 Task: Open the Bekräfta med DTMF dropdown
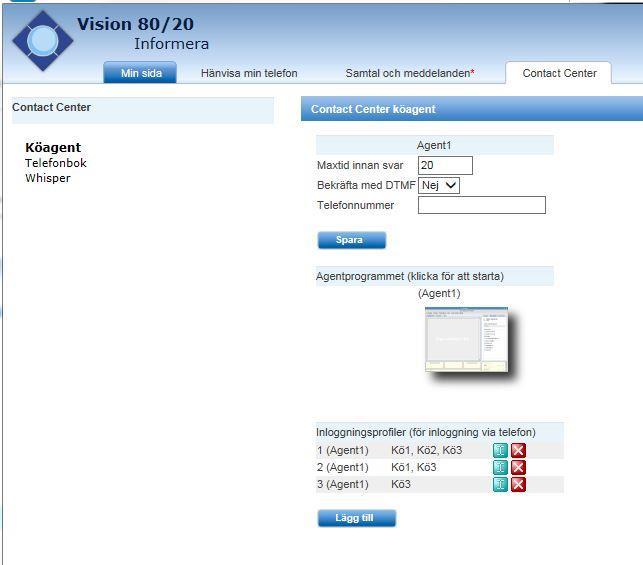point(439,185)
